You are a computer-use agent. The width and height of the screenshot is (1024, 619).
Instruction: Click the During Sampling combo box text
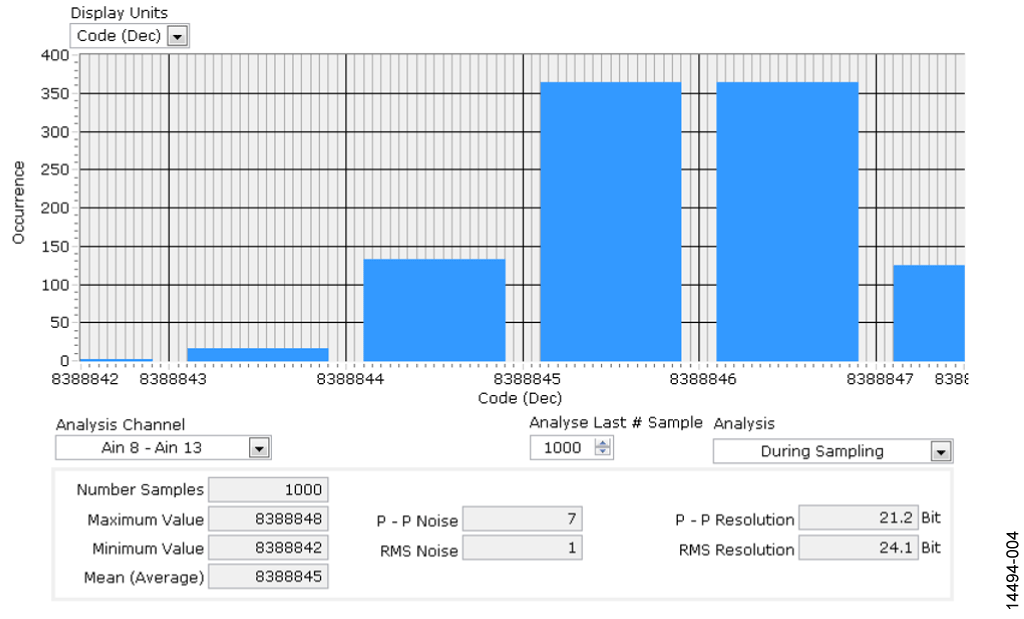[822, 451]
